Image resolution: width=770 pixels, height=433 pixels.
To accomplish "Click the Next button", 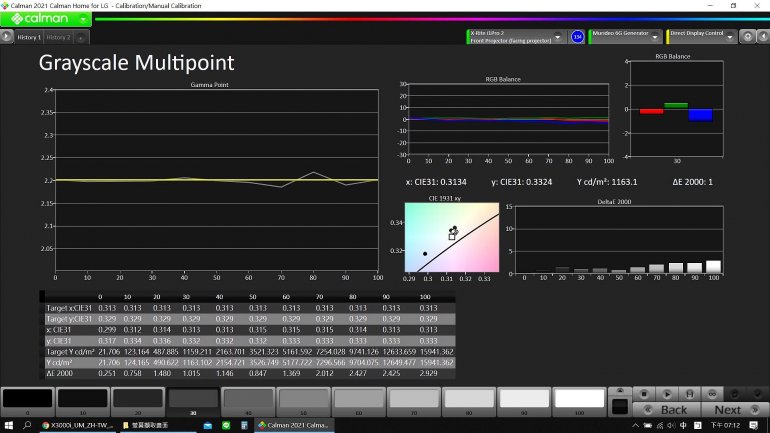I will (734, 409).
